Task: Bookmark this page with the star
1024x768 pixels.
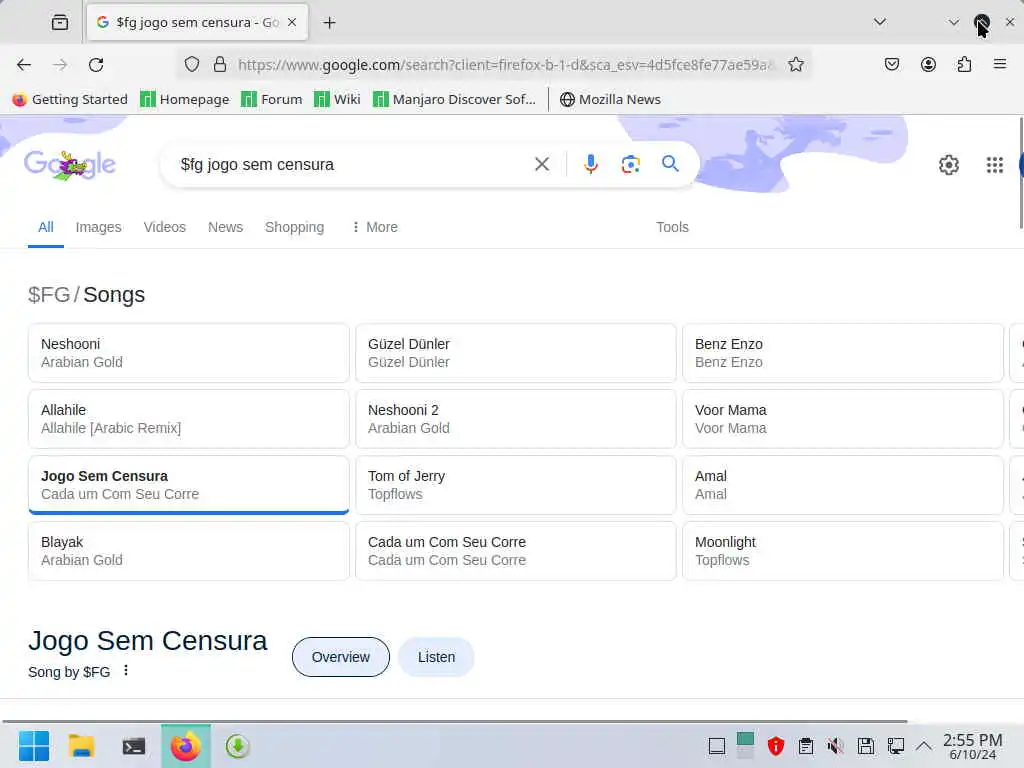Action: tap(795, 64)
